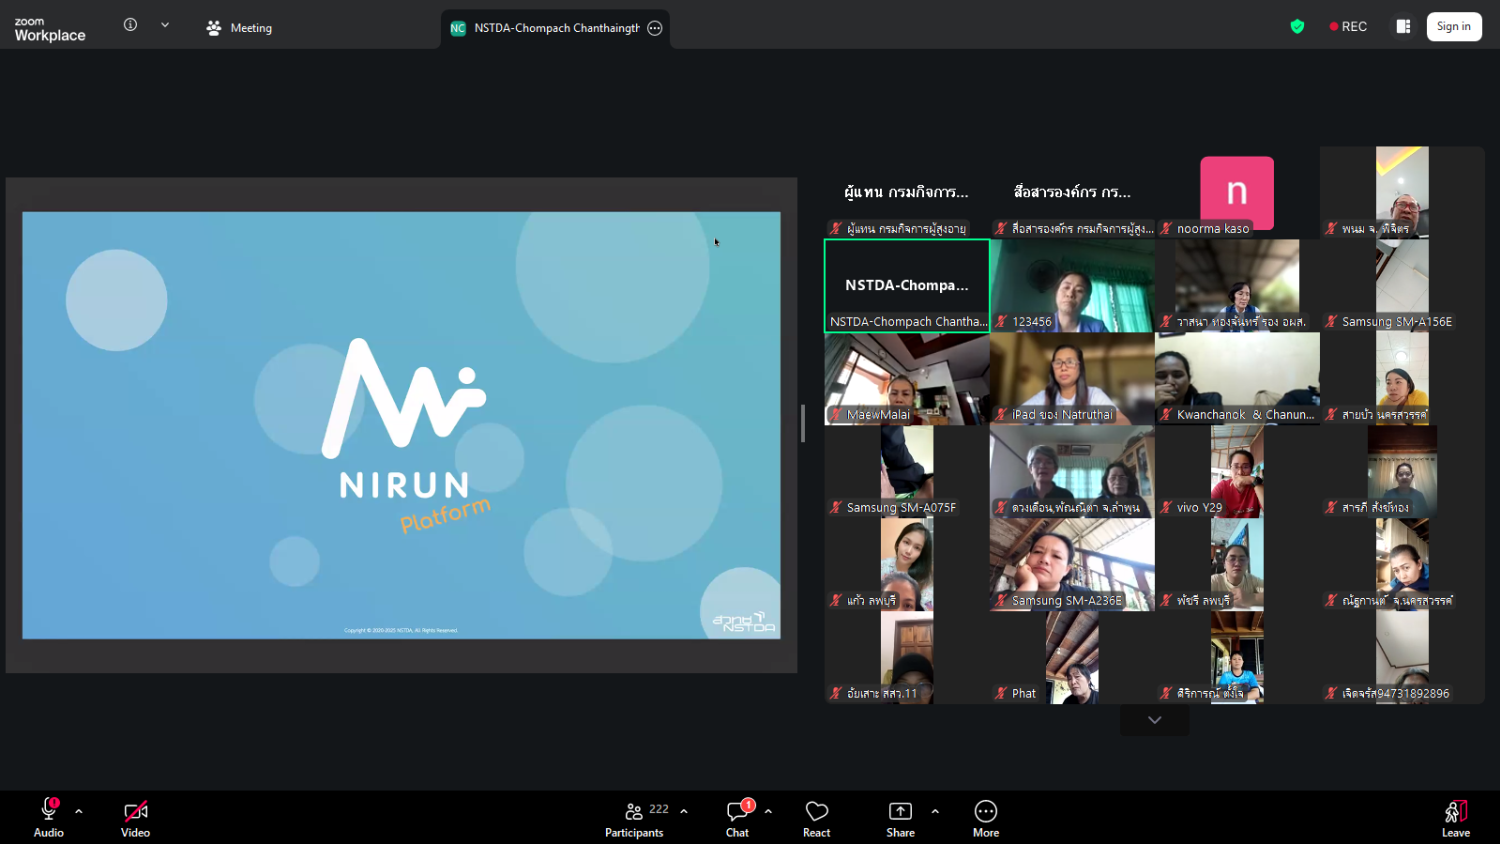1500x844 pixels.
Task: Select the Meeting tab
Action: tap(239, 28)
